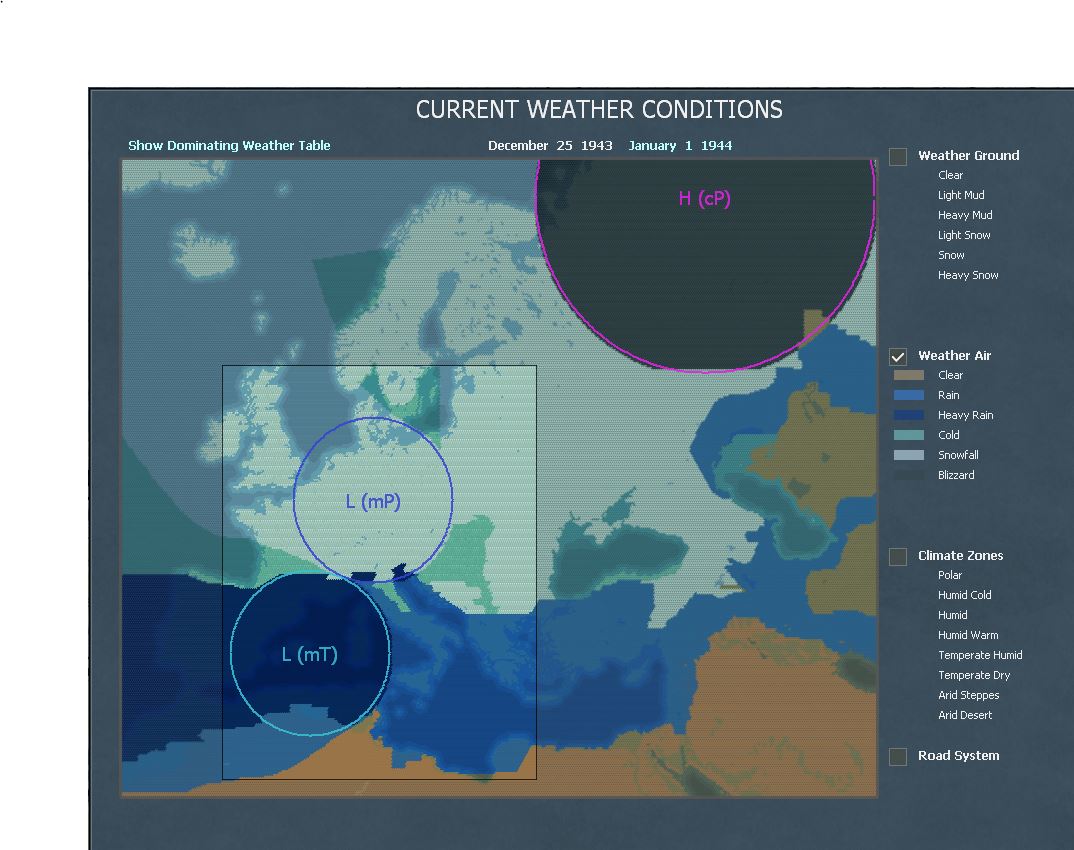1074x850 pixels.
Task: Click the Current Weather Conditions title
Action: click(599, 110)
